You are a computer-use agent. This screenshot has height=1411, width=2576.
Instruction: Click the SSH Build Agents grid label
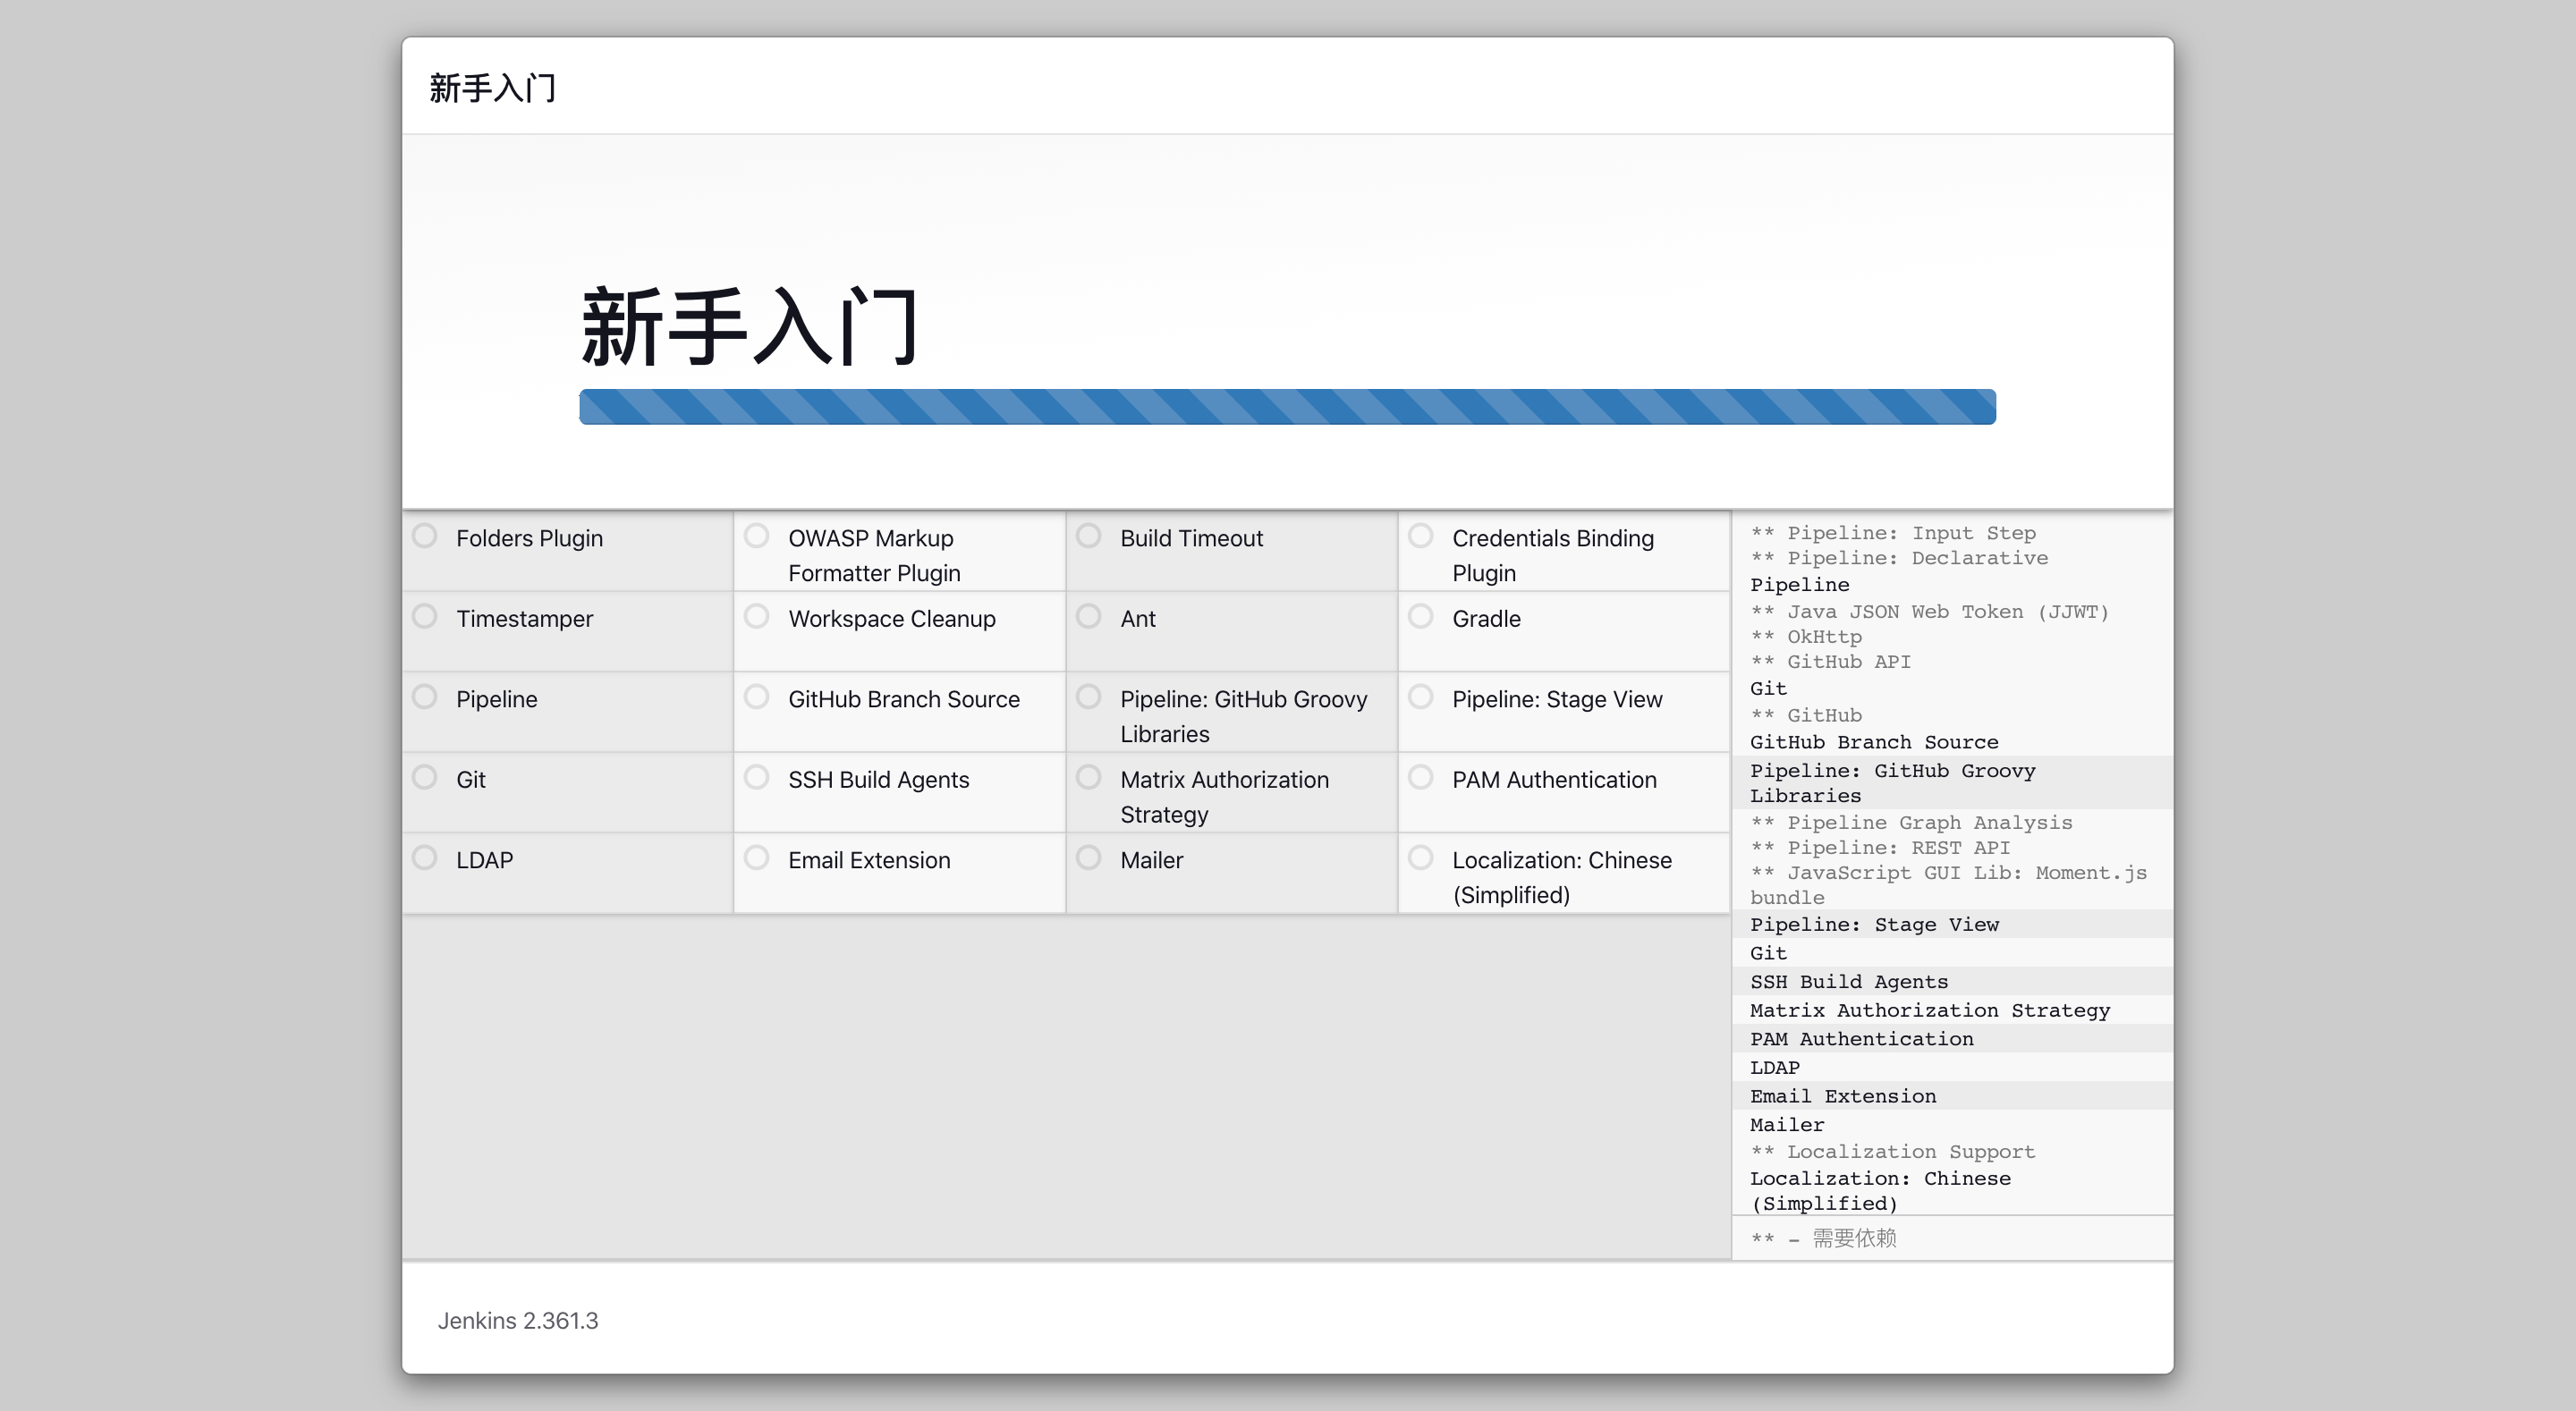pyautogui.click(x=879, y=780)
